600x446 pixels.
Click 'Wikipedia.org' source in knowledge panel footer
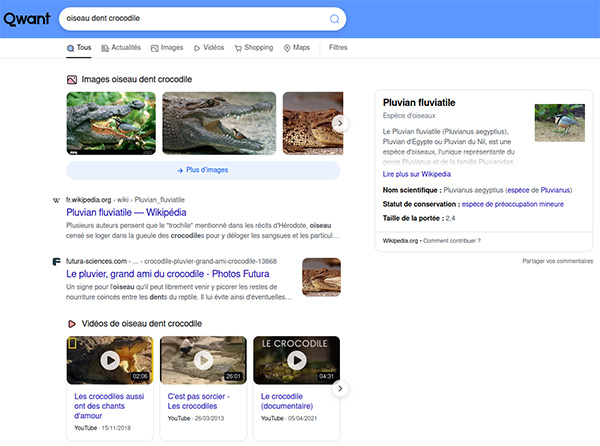(x=400, y=241)
